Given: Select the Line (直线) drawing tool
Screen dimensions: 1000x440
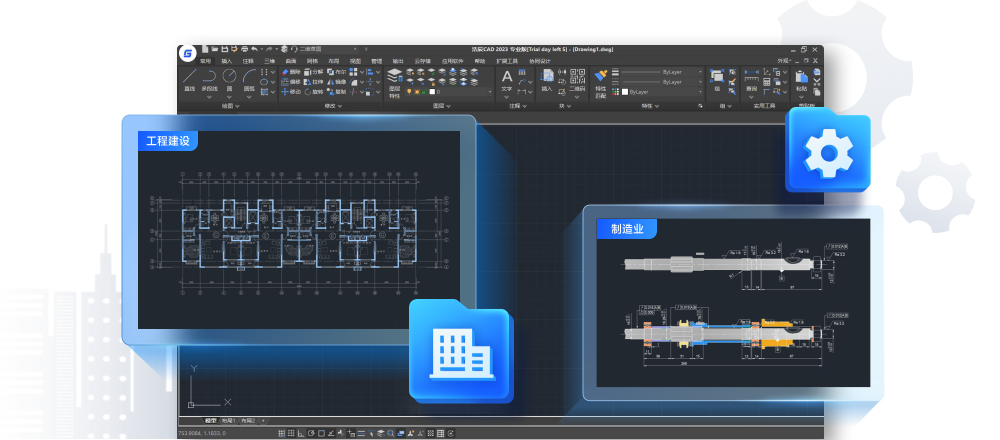Looking at the screenshot, I should [x=189, y=80].
